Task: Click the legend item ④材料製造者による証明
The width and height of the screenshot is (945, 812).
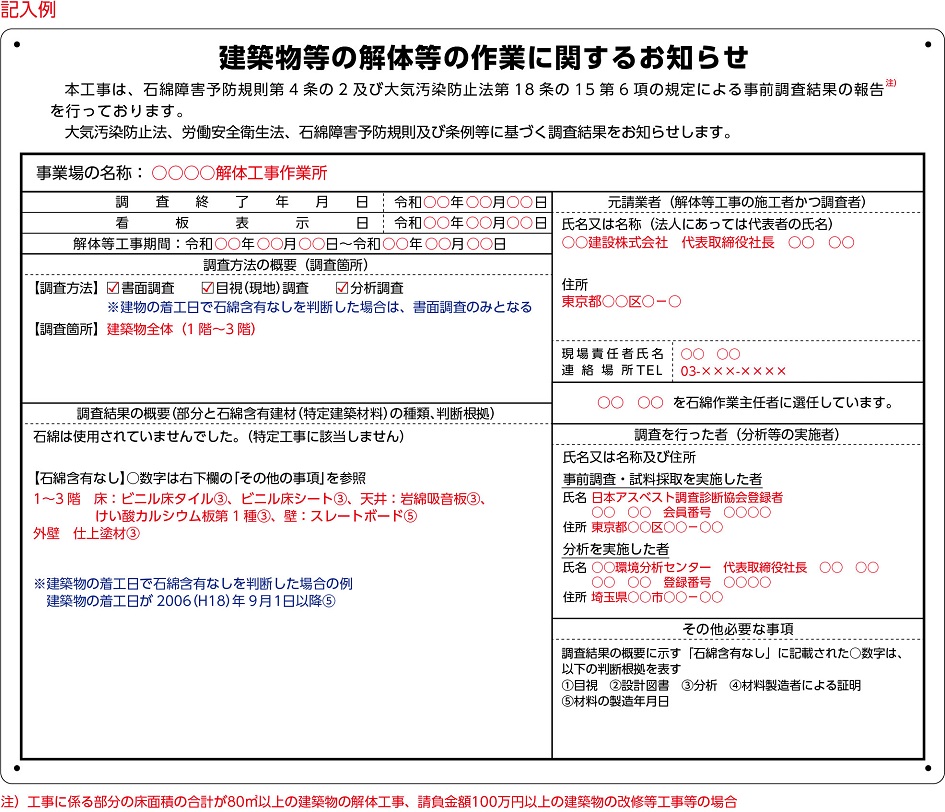Action: (x=795, y=685)
